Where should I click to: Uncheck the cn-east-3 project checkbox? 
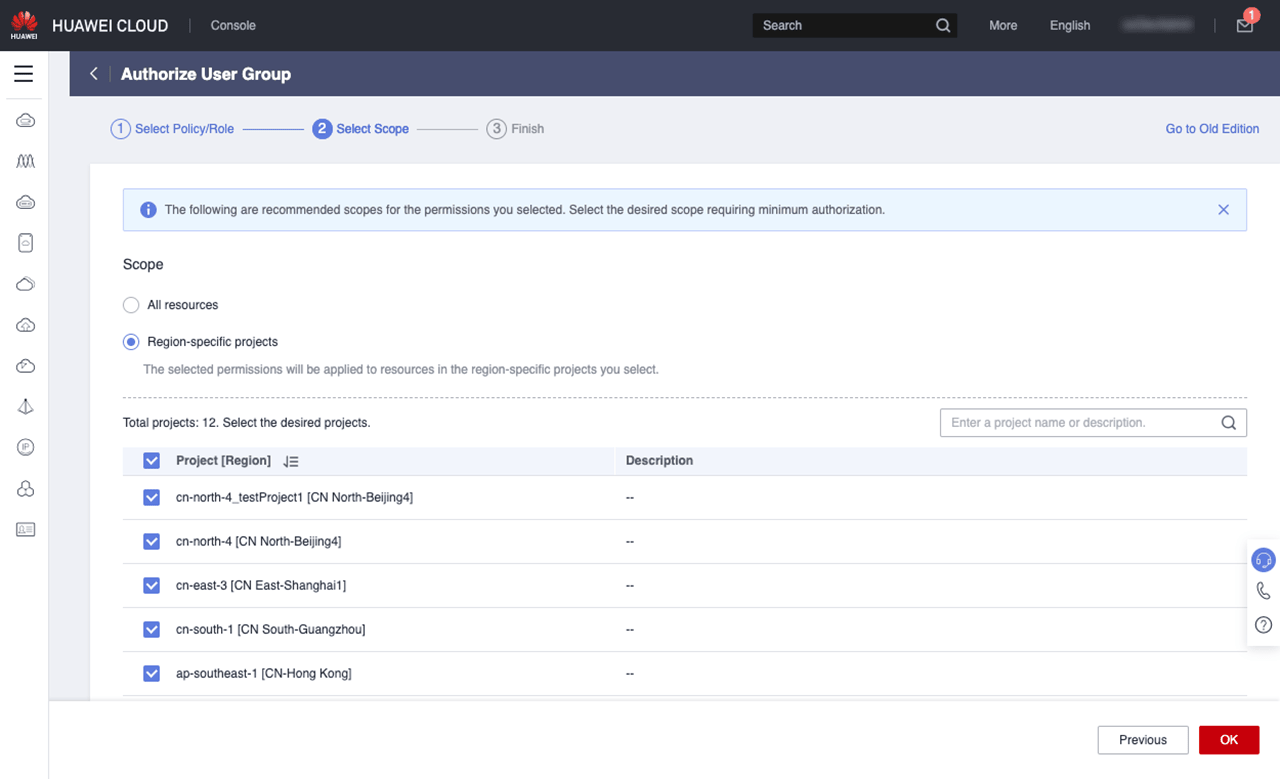pyautogui.click(x=152, y=585)
